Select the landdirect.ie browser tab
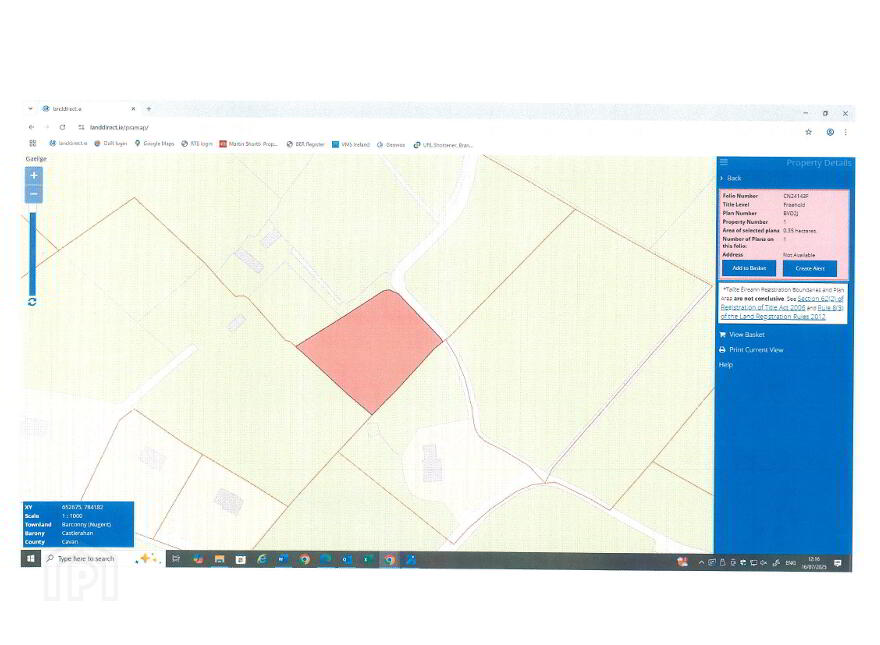 click(x=87, y=109)
